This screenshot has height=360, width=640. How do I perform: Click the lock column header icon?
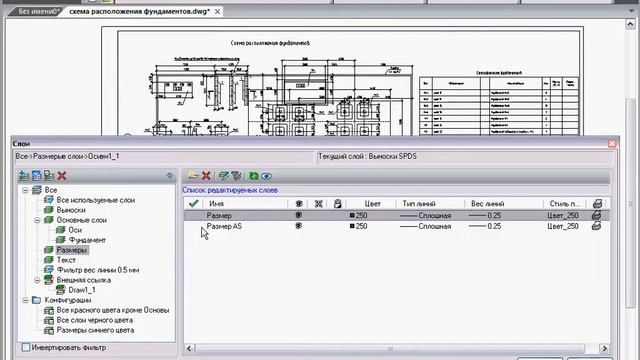(338, 203)
